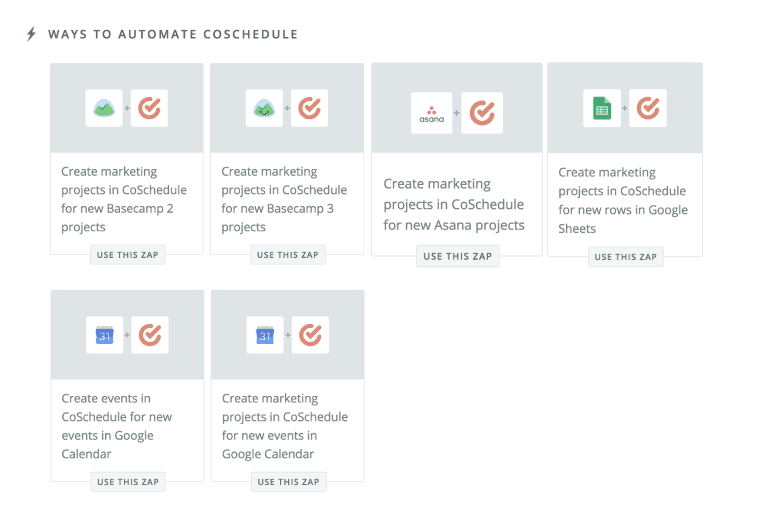Click Google Calendar icon in create-events card
Screen dimensions: 770x526
[x=105, y=336]
